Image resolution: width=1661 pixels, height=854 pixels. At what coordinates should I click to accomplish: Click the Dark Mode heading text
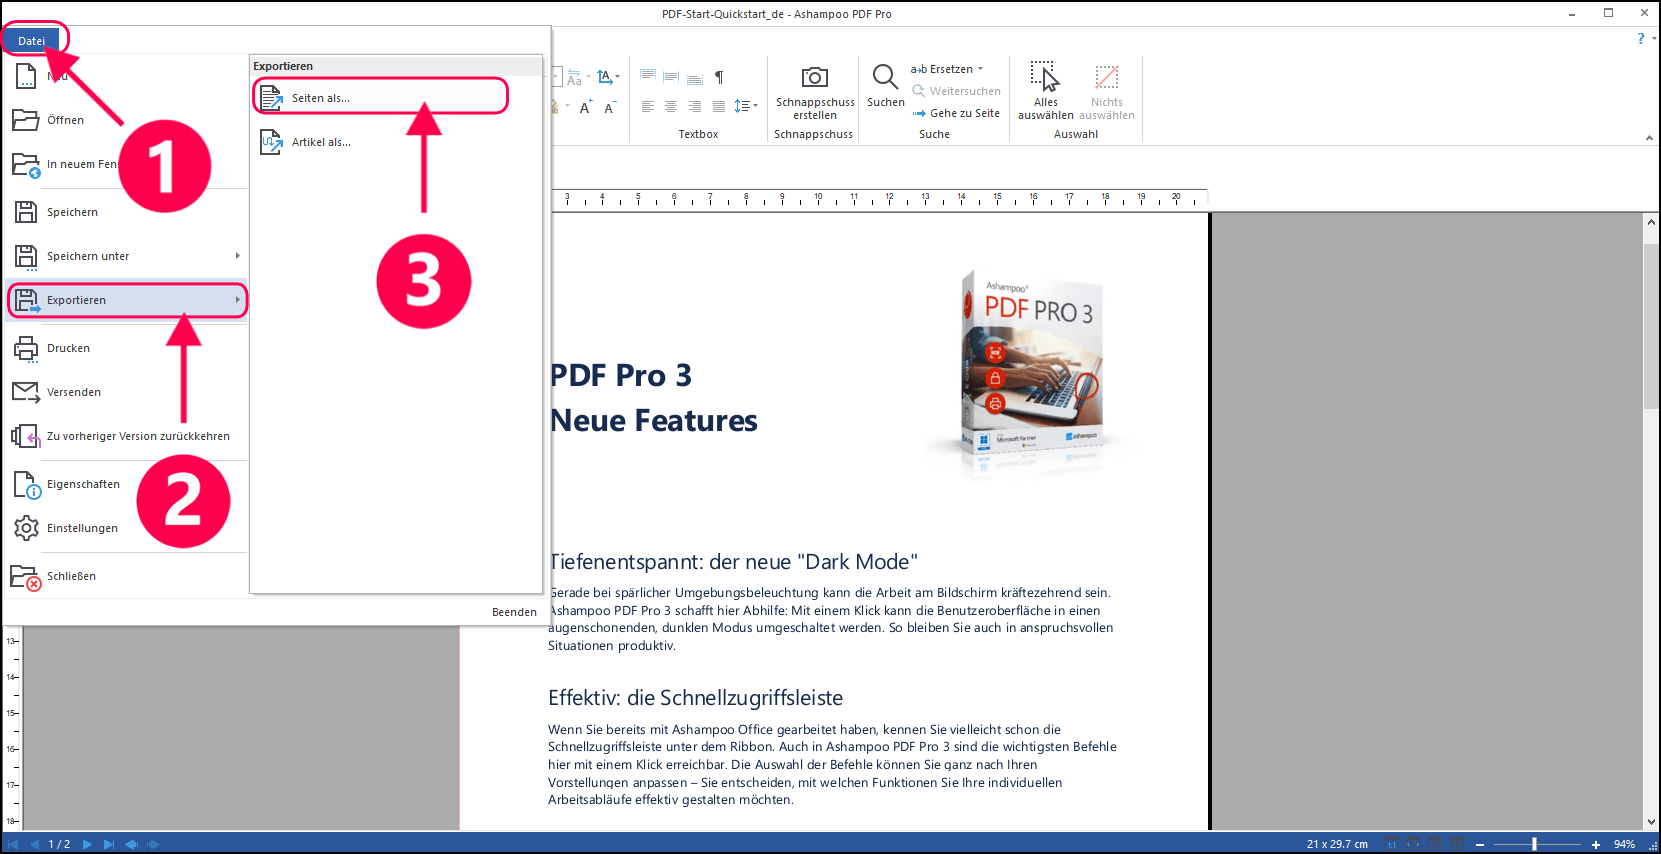click(733, 562)
